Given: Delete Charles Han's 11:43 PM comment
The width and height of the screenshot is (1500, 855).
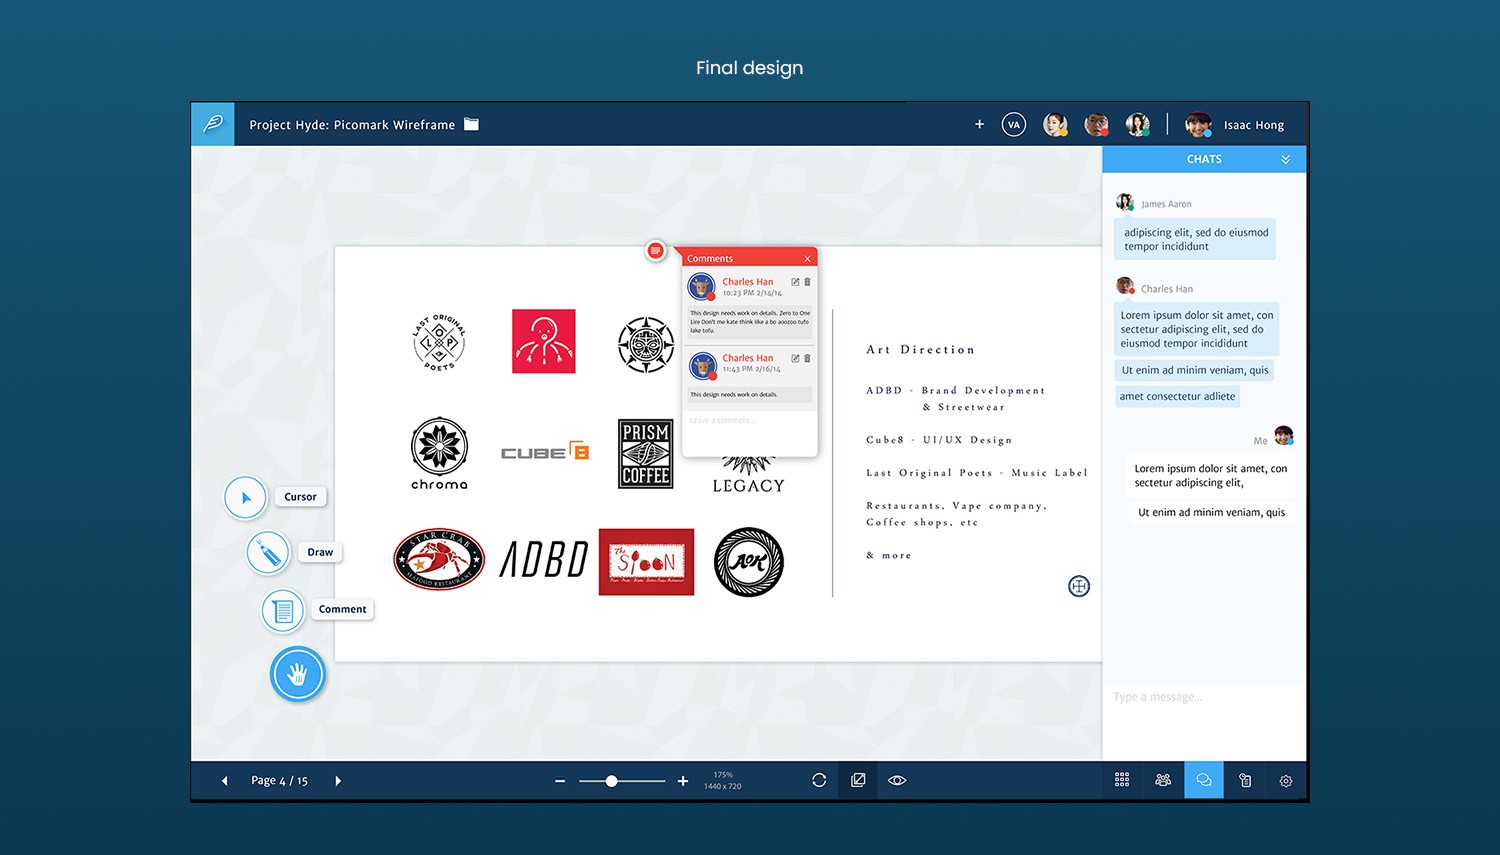Looking at the screenshot, I should (x=808, y=358).
